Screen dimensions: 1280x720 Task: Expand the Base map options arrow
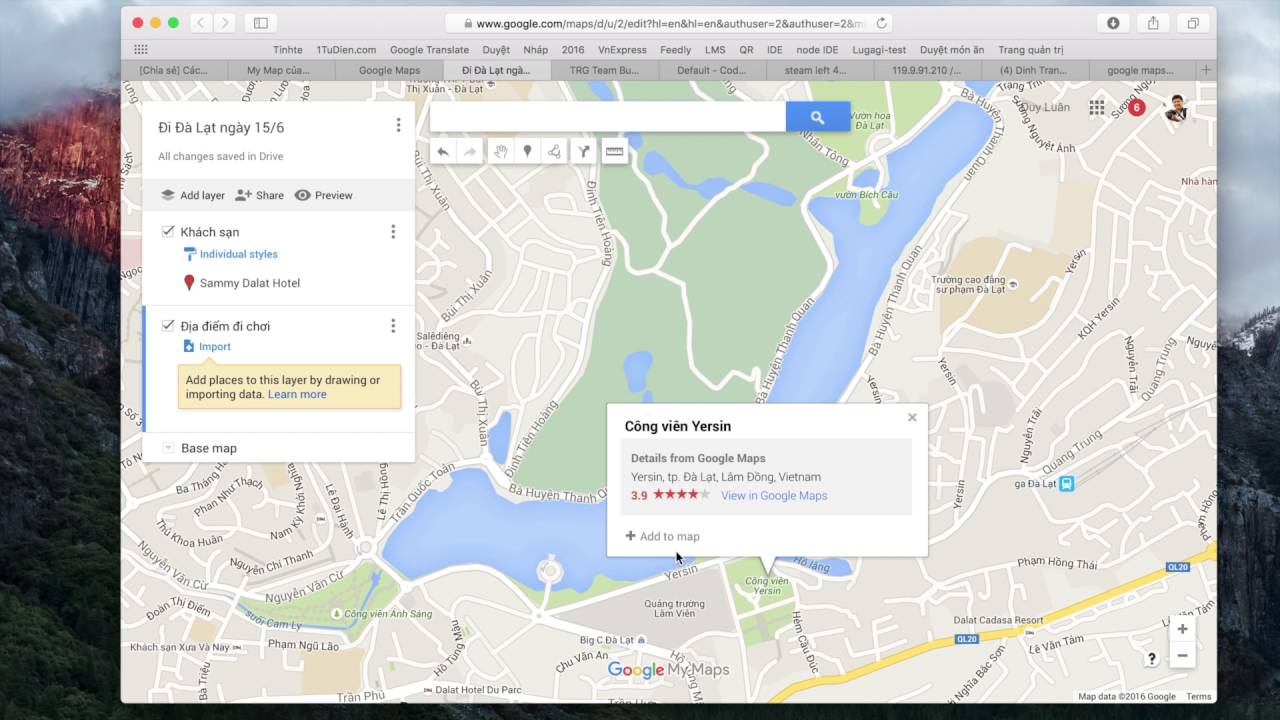pos(168,448)
